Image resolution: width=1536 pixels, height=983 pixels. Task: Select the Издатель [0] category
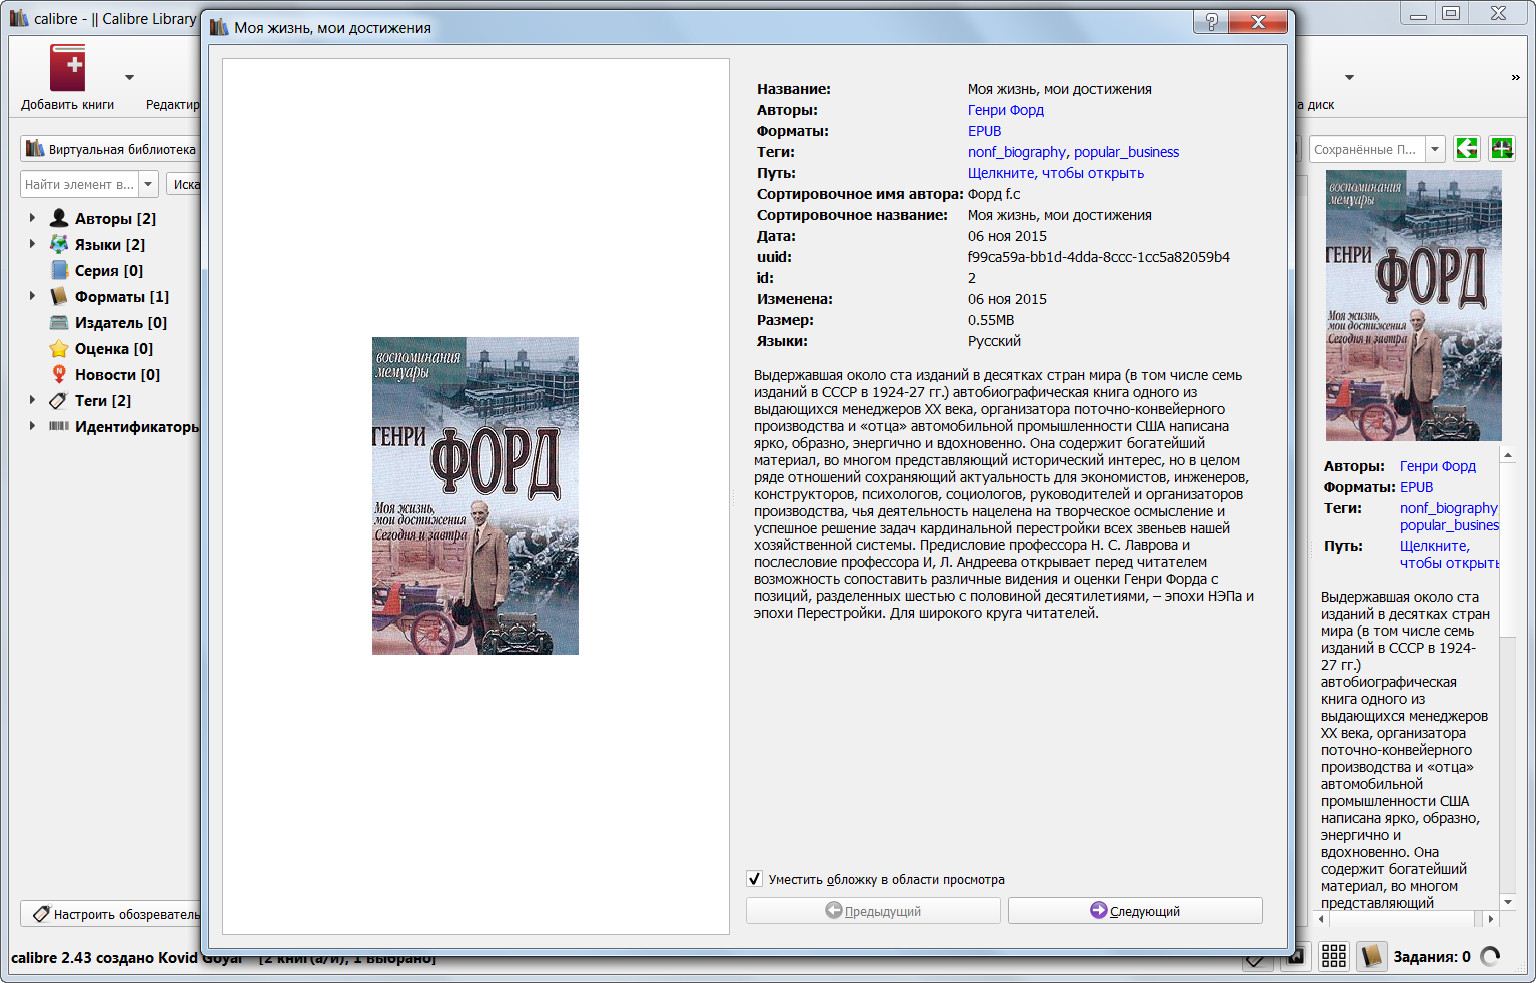121,322
